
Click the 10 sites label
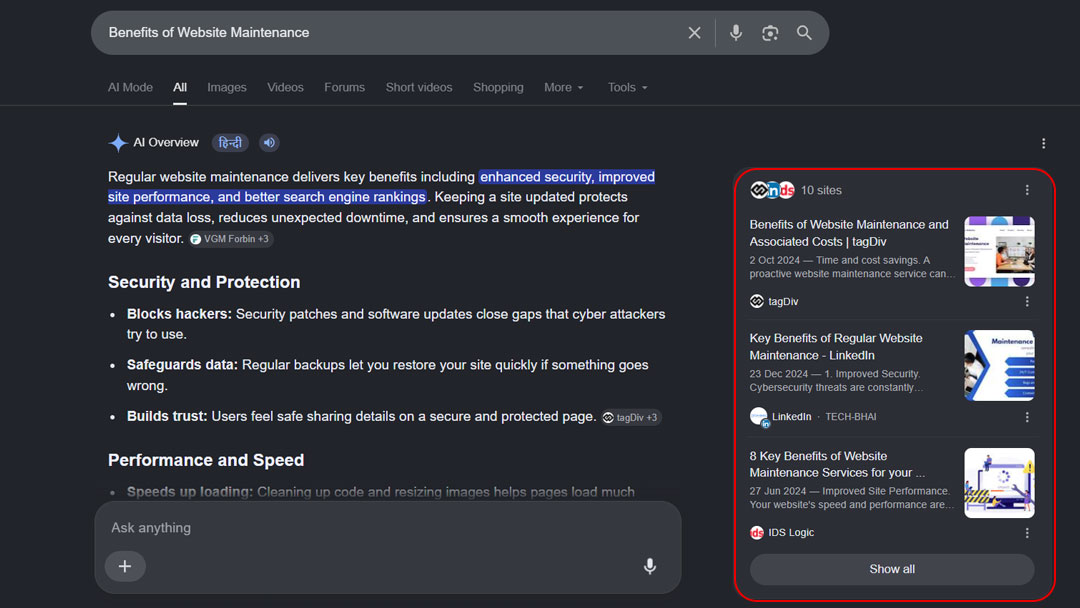tap(821, 190)
